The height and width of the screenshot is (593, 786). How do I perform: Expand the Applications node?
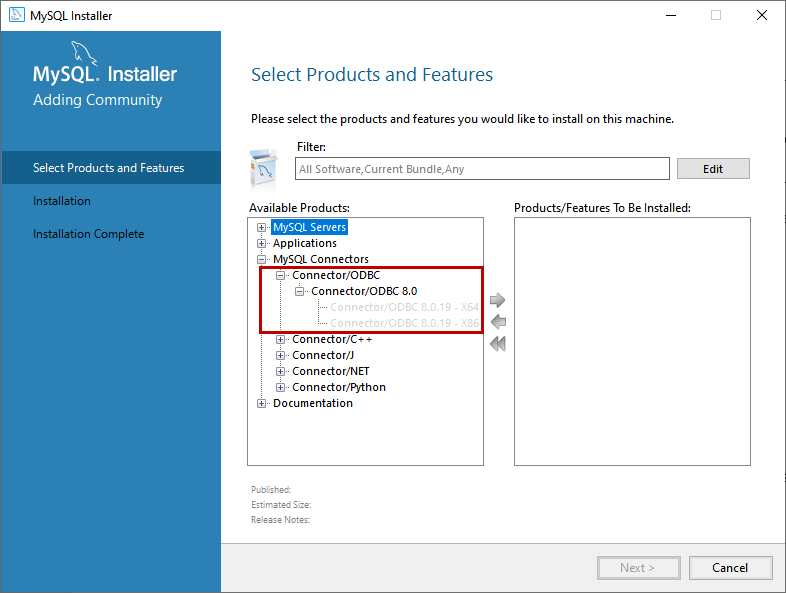click(x=261, y=244)
